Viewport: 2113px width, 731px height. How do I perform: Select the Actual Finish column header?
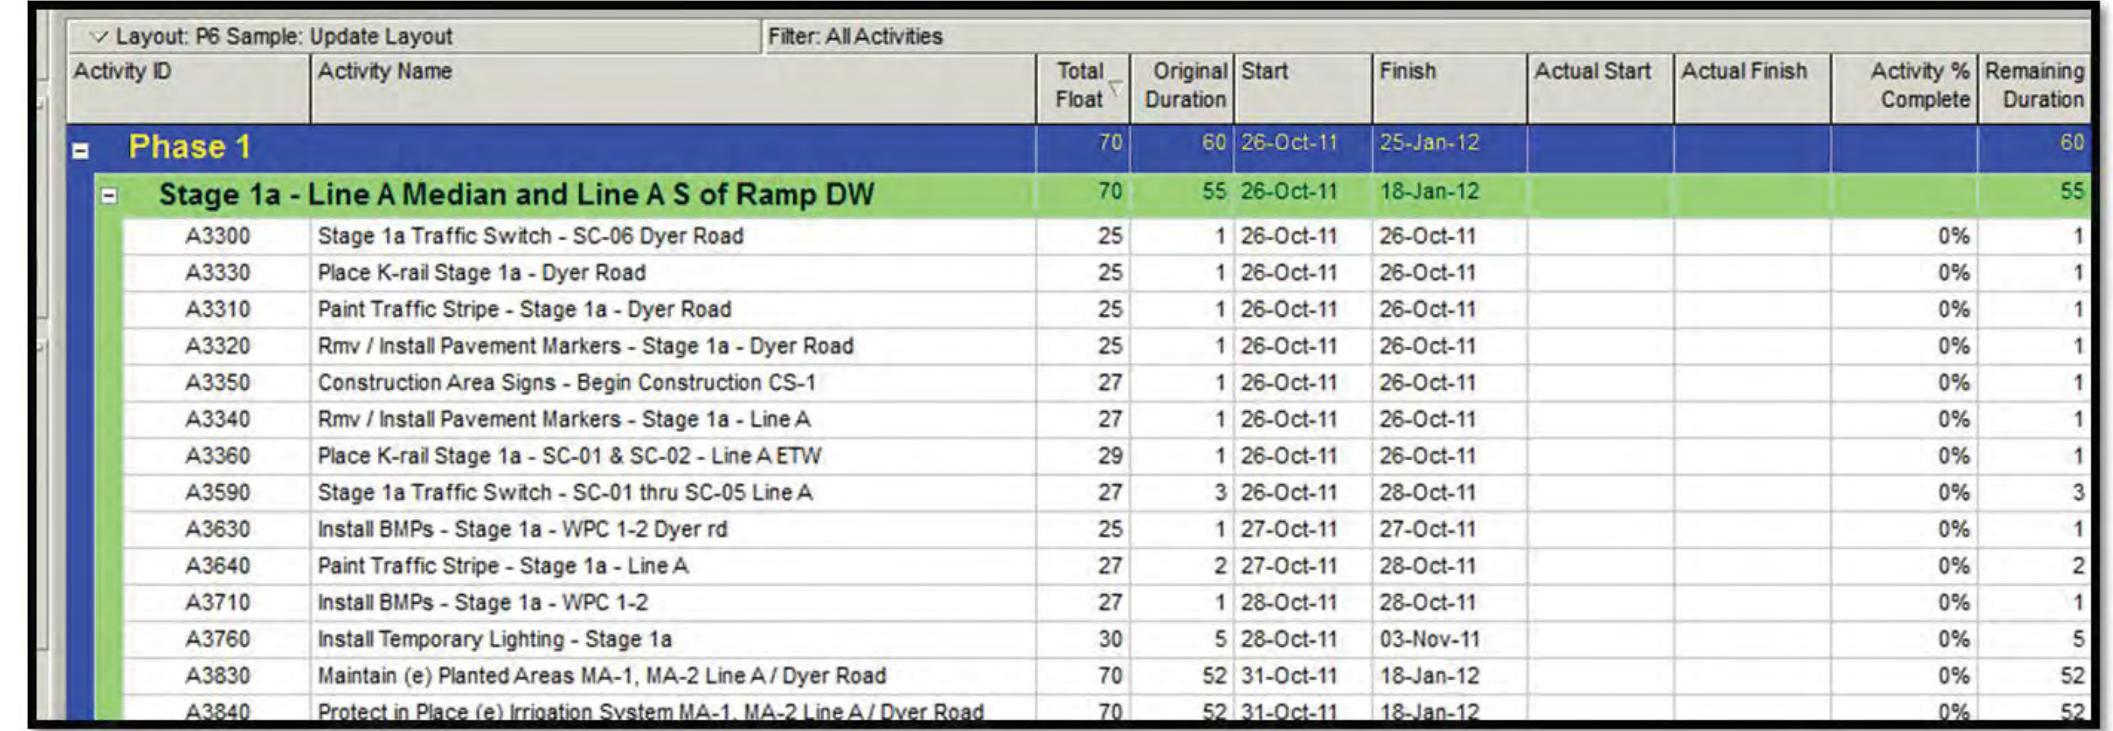(x=1752, y=86)
